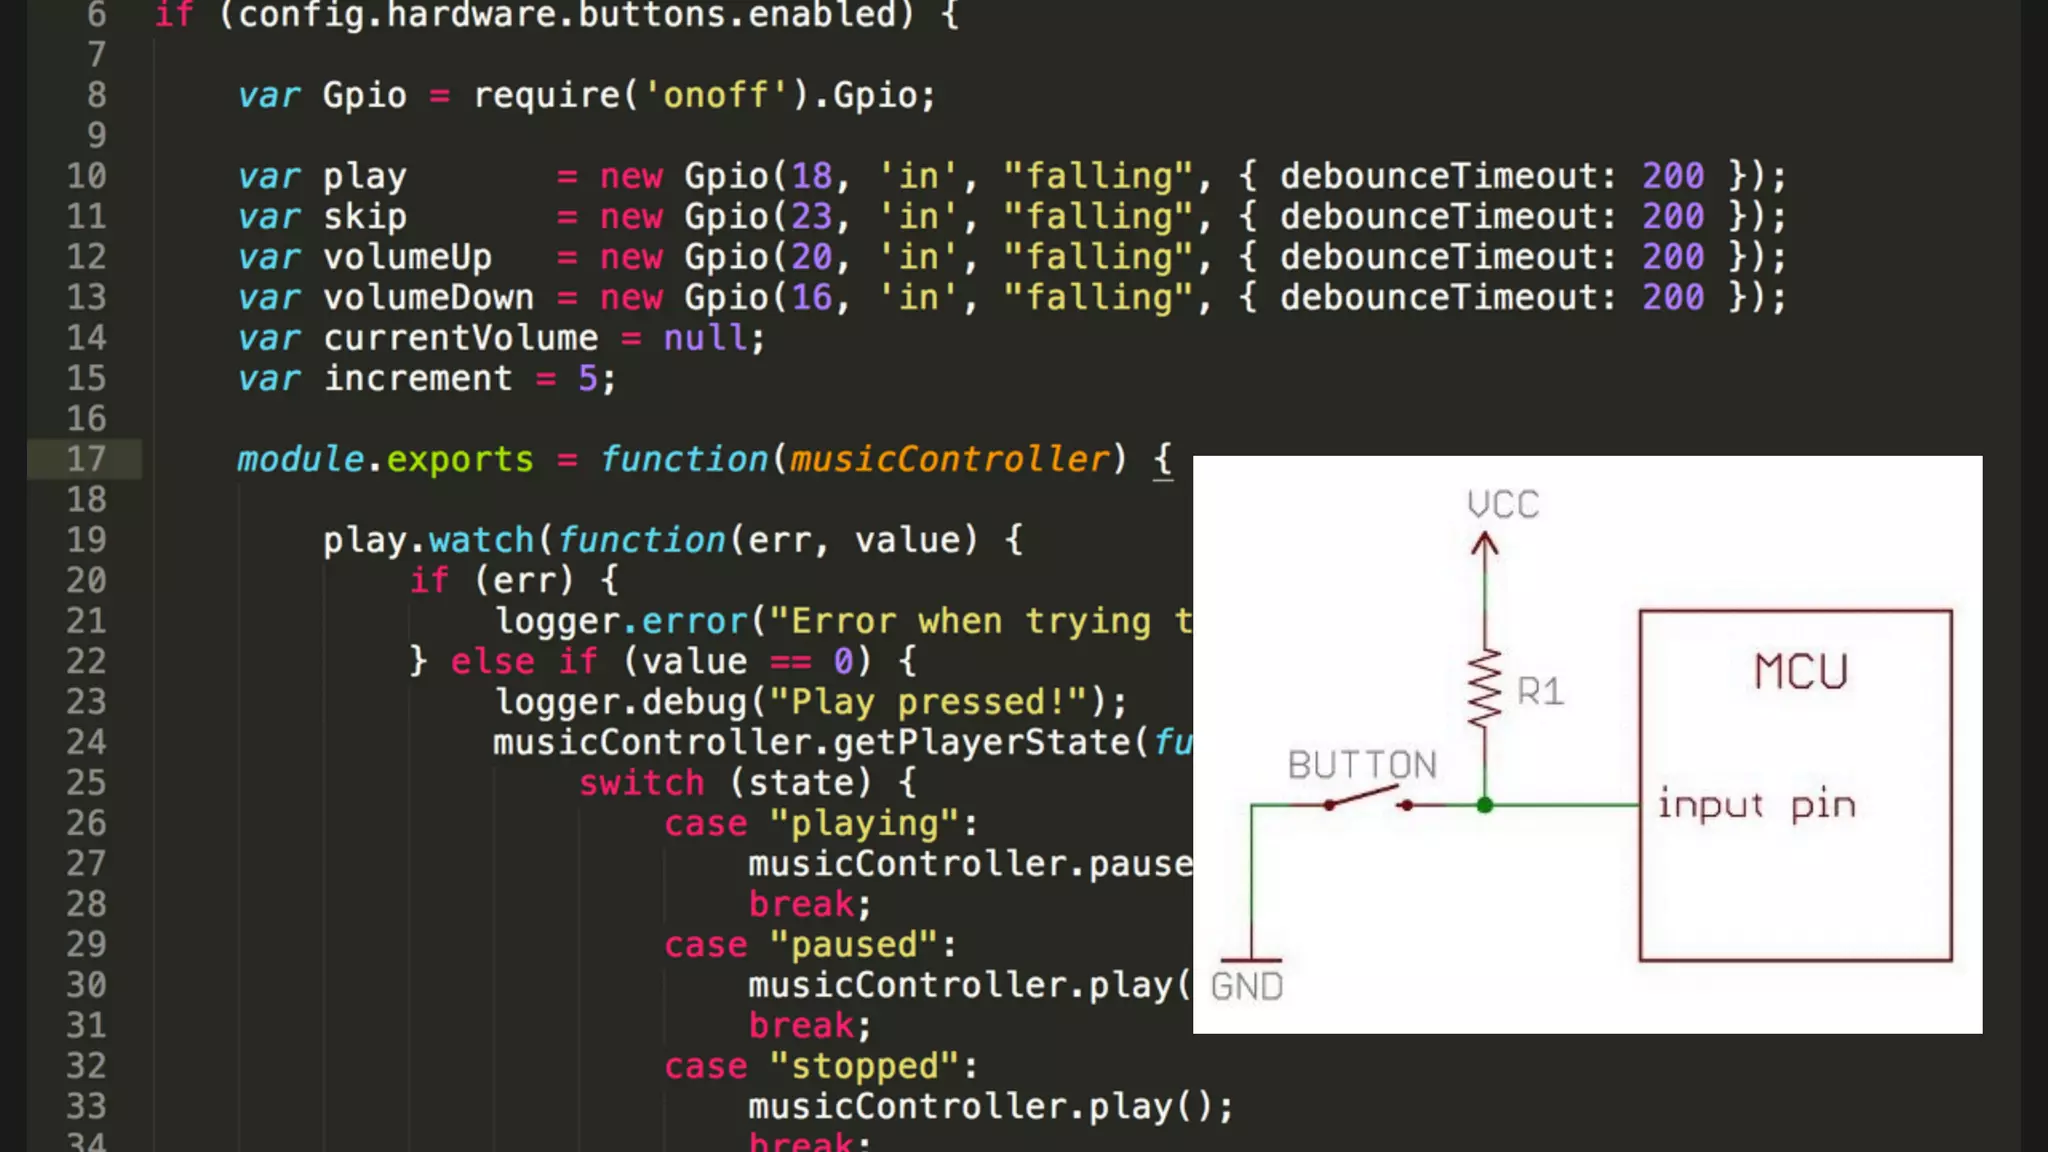The image size is (2048, 1152).
Task: Click the musicController function parameter
Action: pyautogui.click(x=950, y=459)
